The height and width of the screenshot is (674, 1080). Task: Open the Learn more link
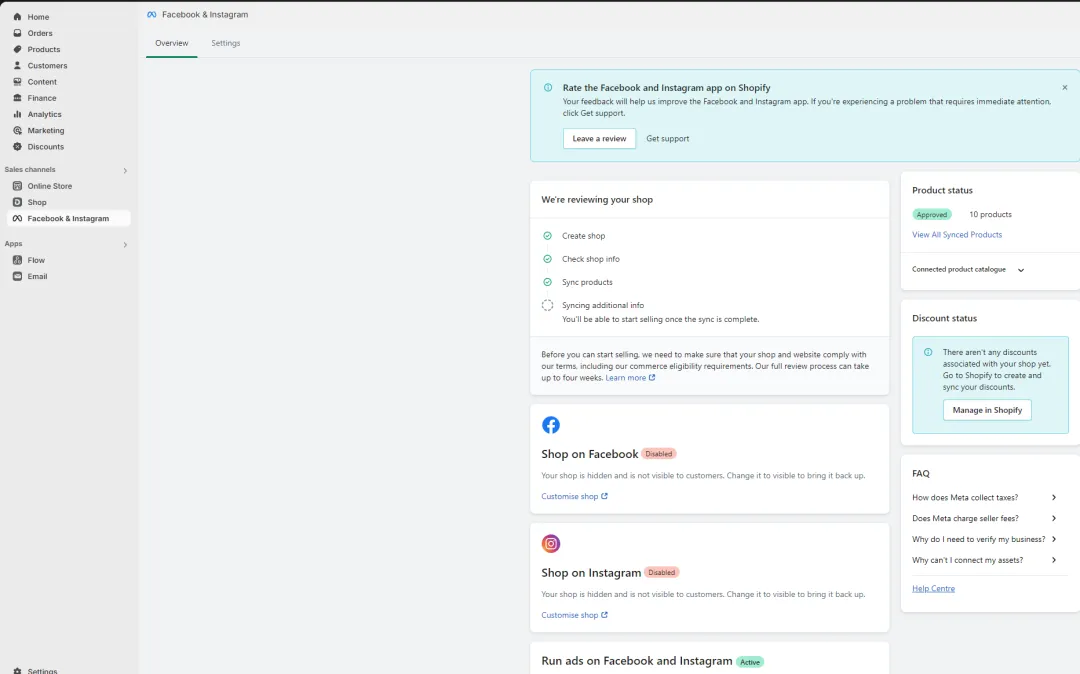point(630,377)
